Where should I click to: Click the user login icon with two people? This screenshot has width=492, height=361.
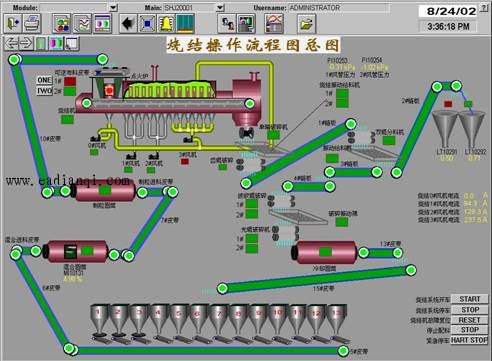tap(227, 24)
